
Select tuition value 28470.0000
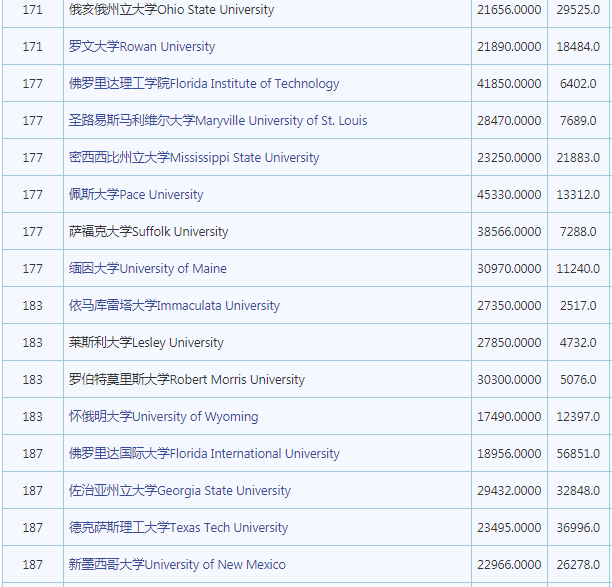tap(509, 121)
